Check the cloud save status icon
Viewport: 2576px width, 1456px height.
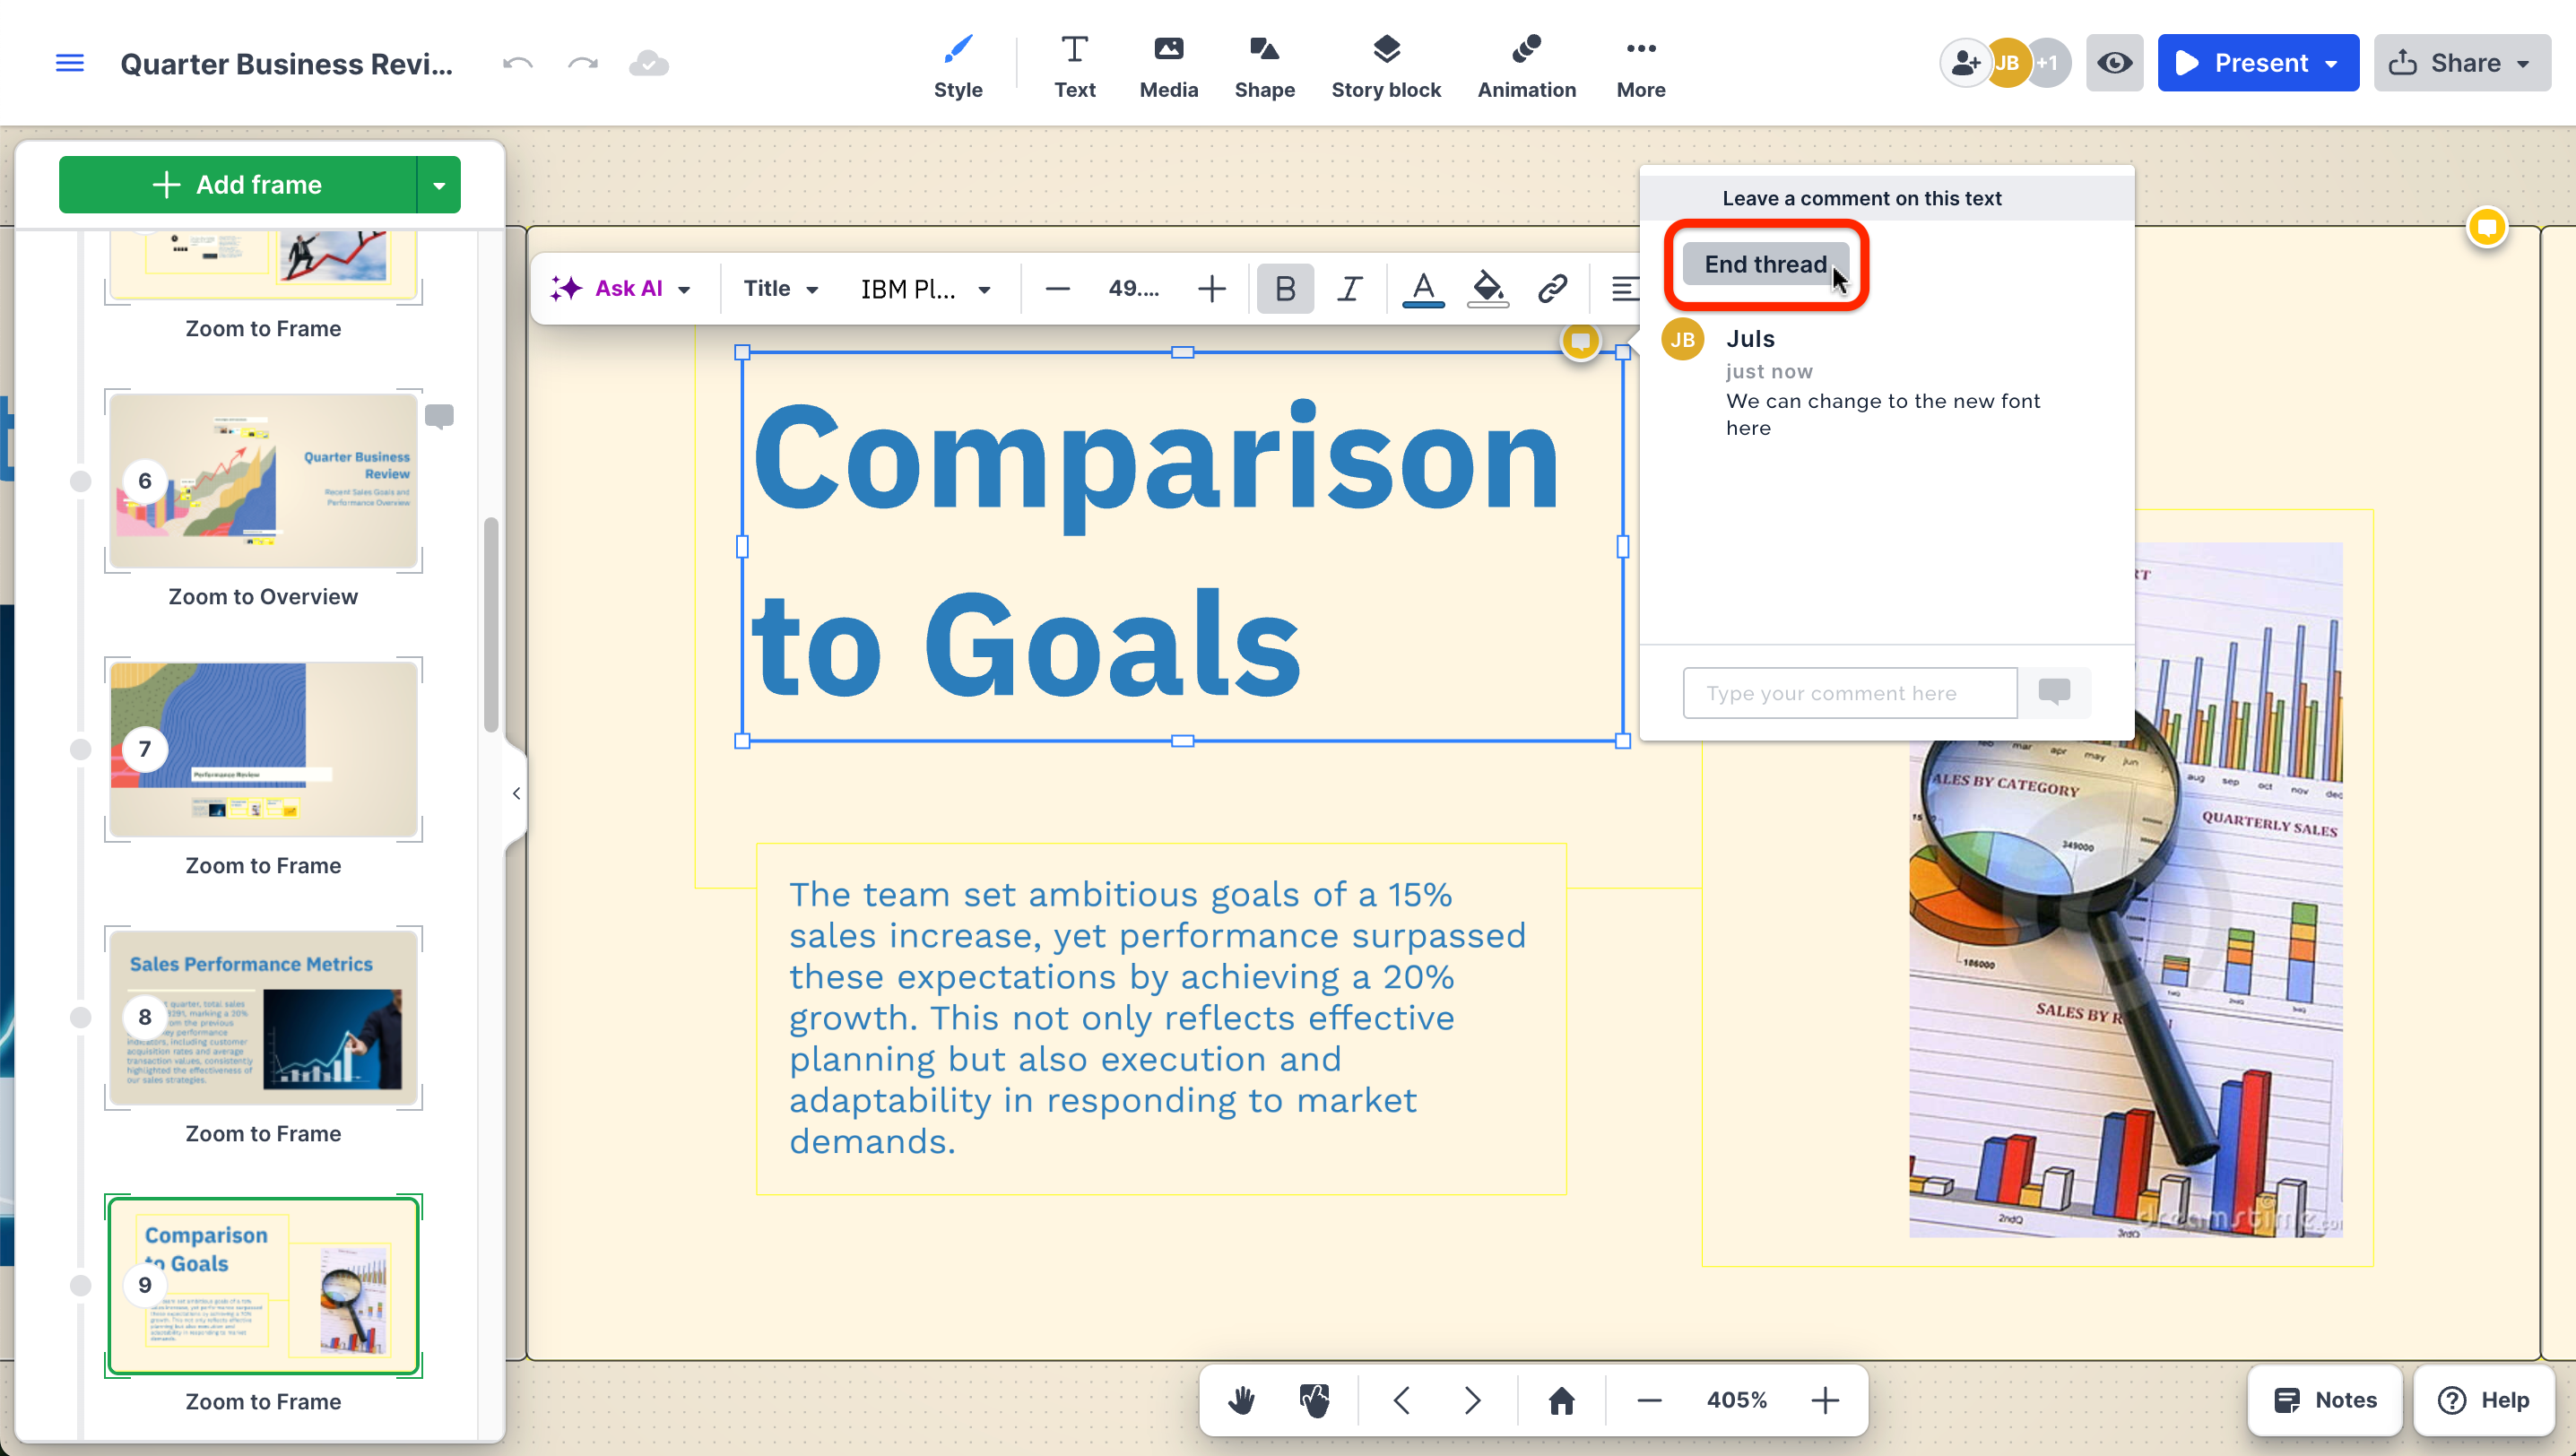[x=648, y=63]
